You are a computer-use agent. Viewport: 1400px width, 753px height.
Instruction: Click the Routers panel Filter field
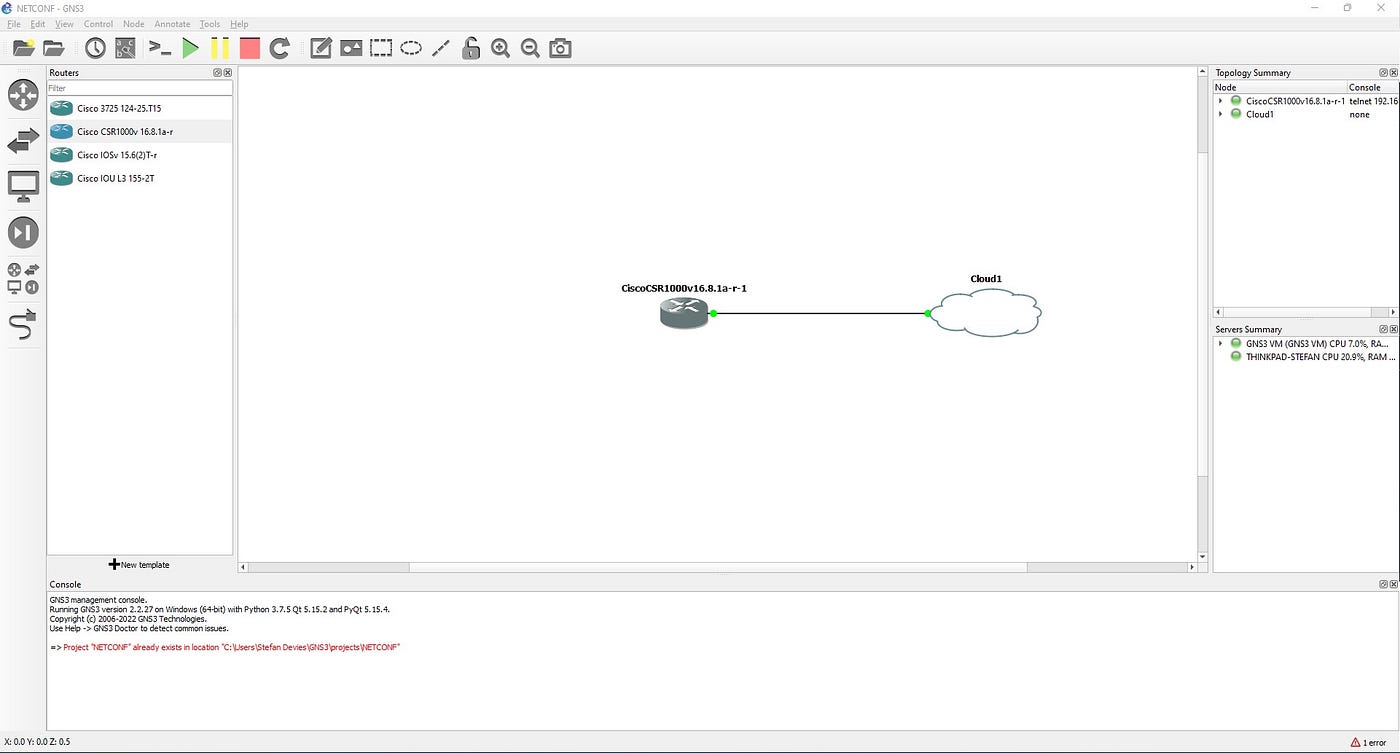[139, 88]
